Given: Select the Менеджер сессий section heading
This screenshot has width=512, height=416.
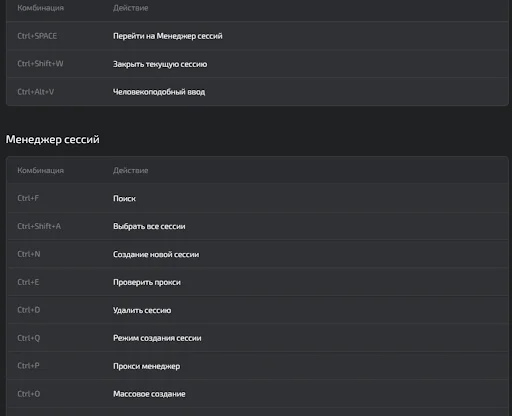Looking at the screenshot, I should [x=52, y=139].
